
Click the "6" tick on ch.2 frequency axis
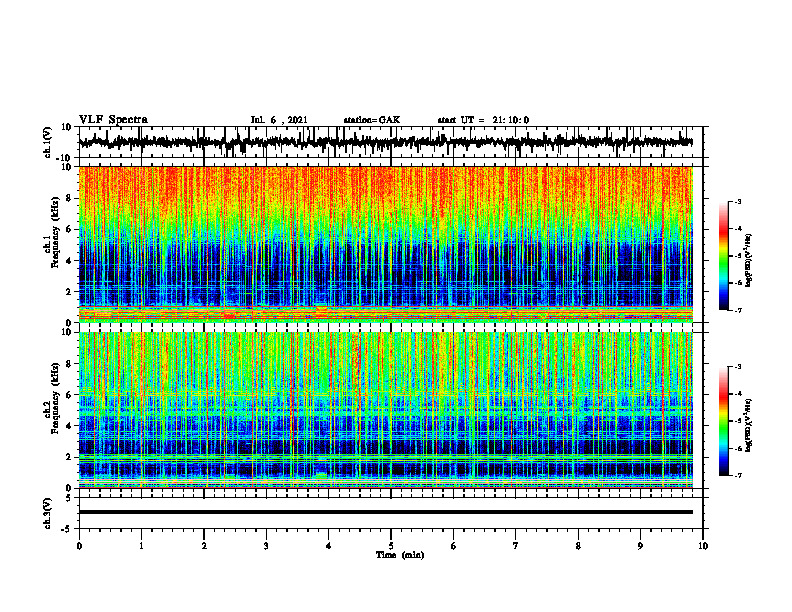click(69, 395)
